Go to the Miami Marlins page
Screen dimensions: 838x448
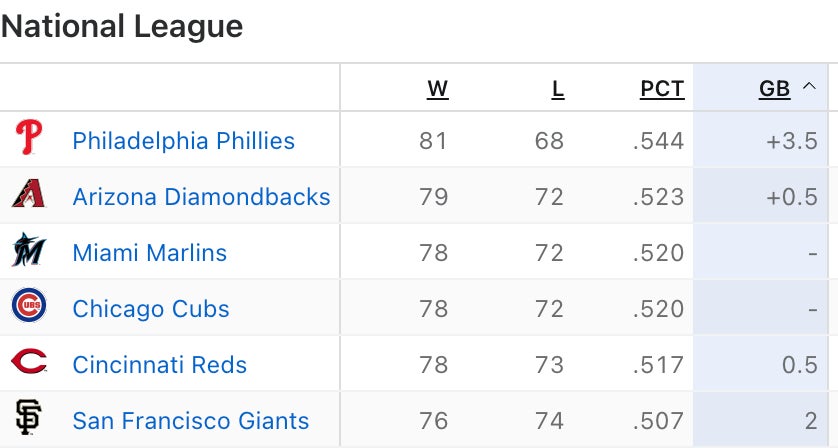(x=149, y=253)
